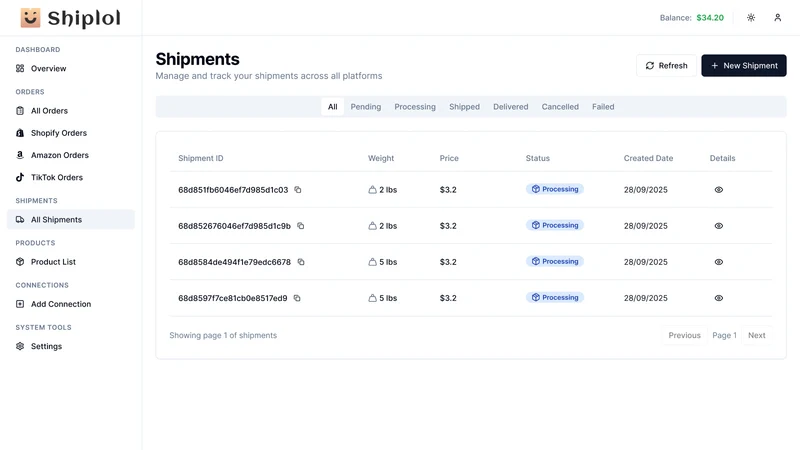The image size is (800, 450).
Task: Switch to the Shipped tab
Action: (x=464, y=107)
